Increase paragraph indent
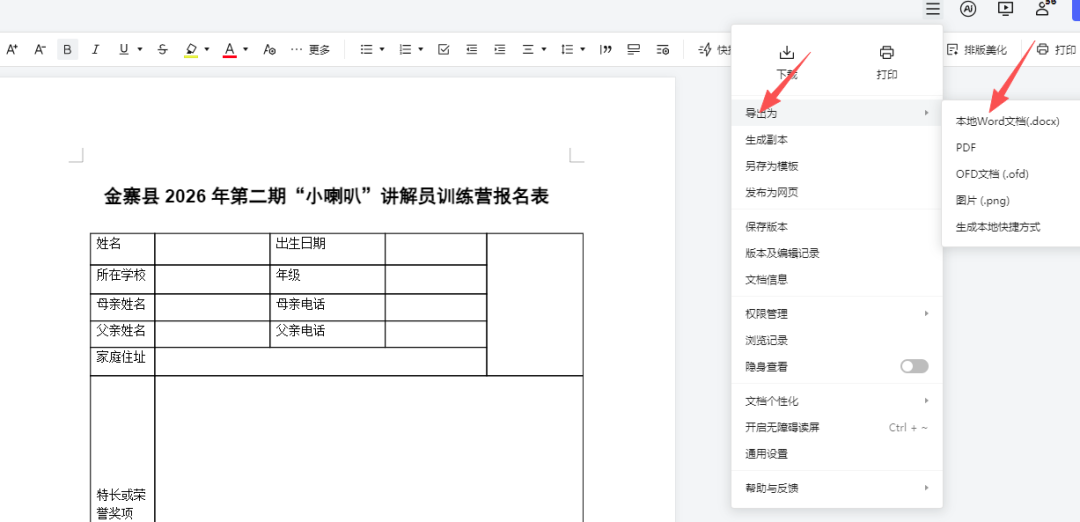Screen dimensions: 1080x522 coord(500,50)
